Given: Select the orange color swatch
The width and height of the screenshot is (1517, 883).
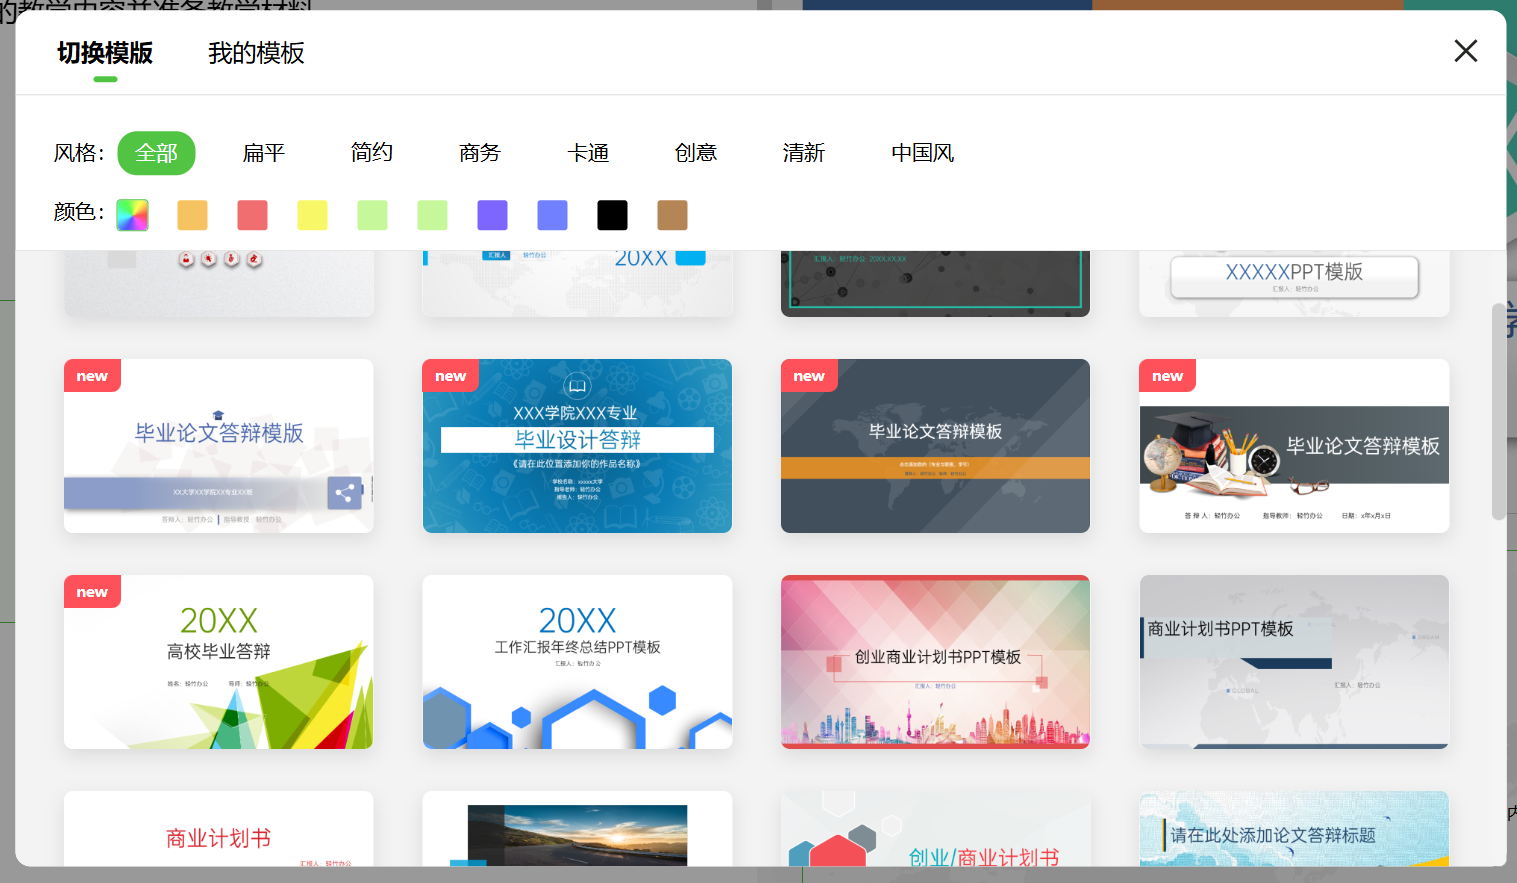Looking at the screenshot, I should [192, 214].
